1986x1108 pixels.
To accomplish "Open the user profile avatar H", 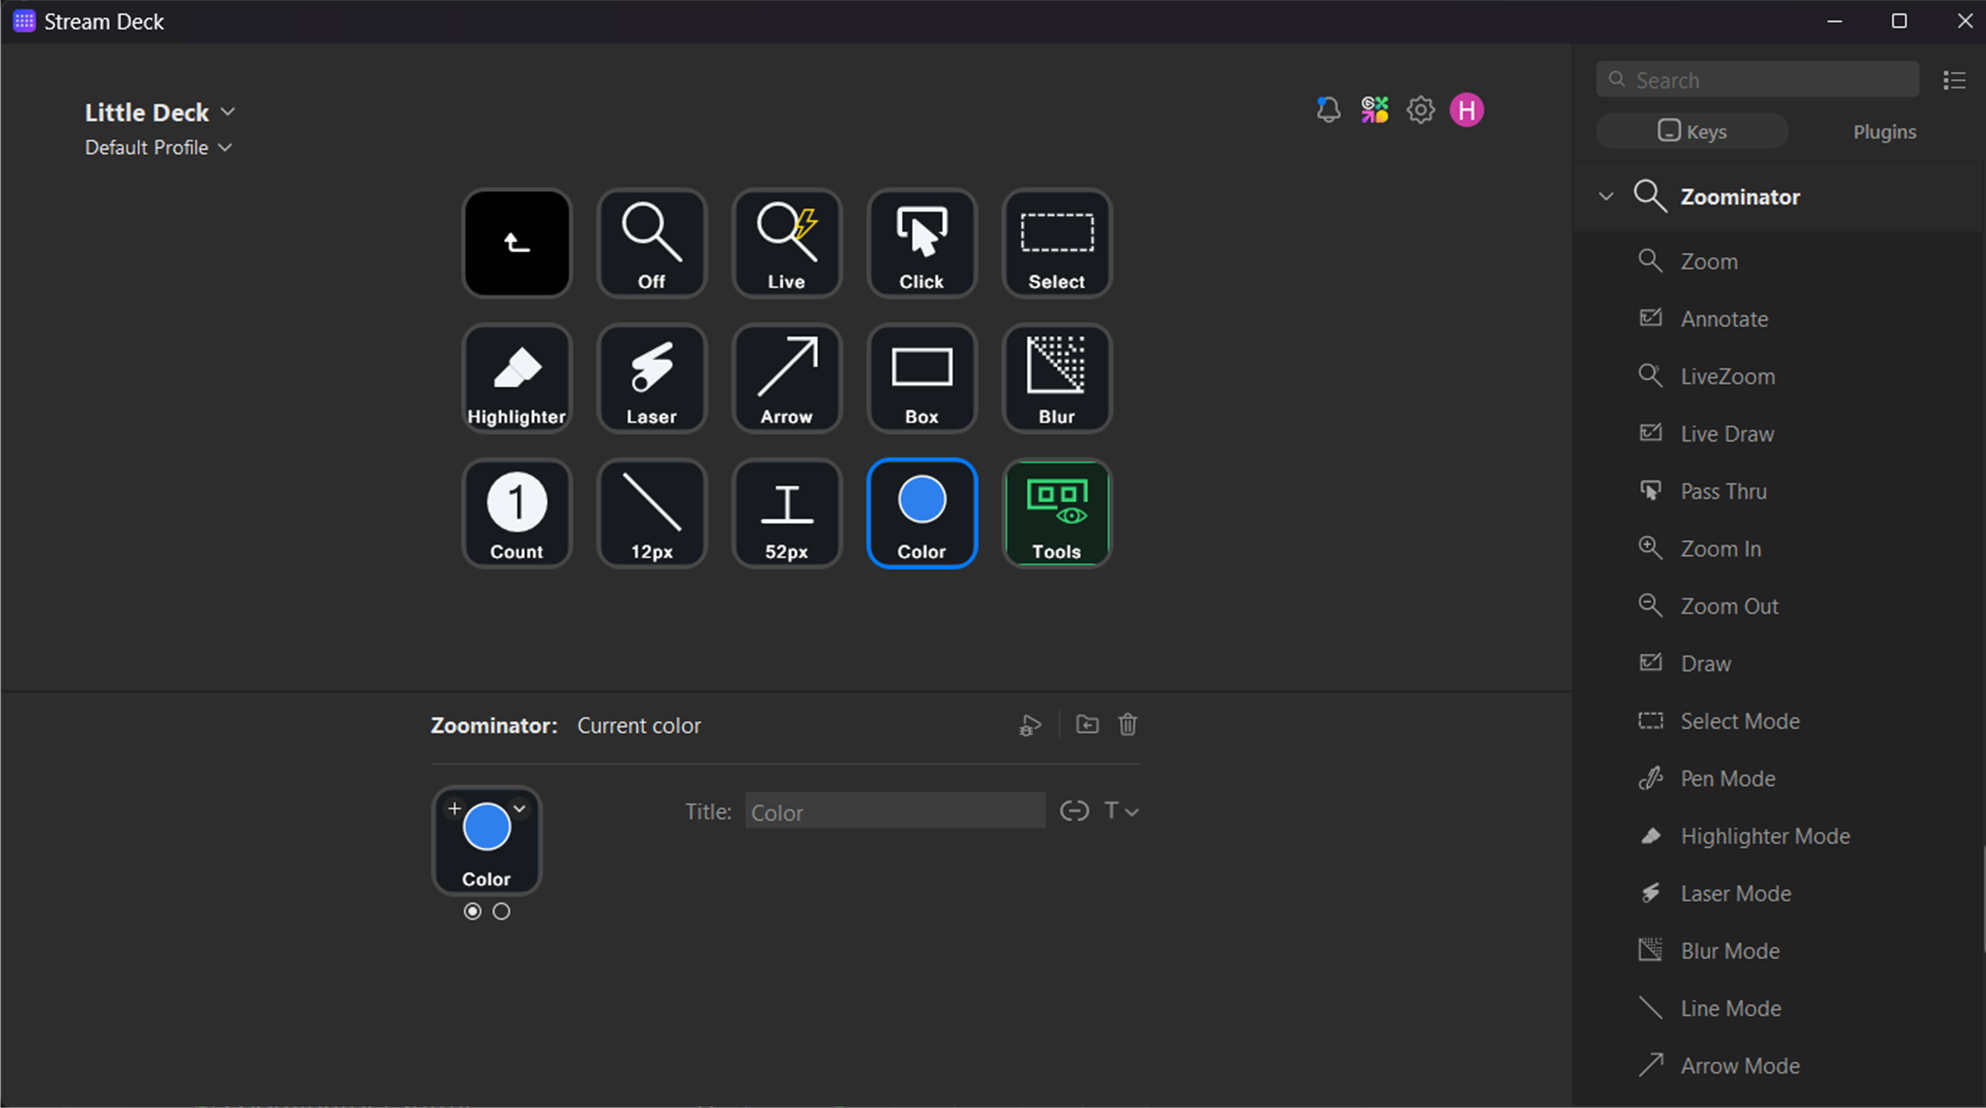I will 1467,110.
